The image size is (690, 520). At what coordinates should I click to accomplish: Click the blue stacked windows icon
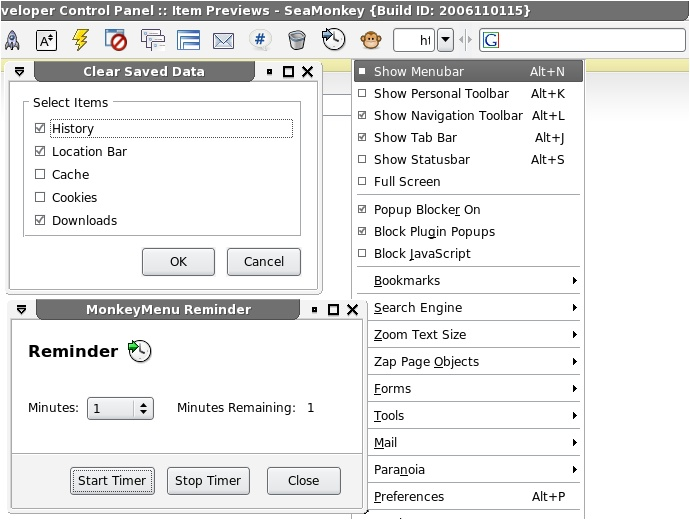(x=188, y=40)
